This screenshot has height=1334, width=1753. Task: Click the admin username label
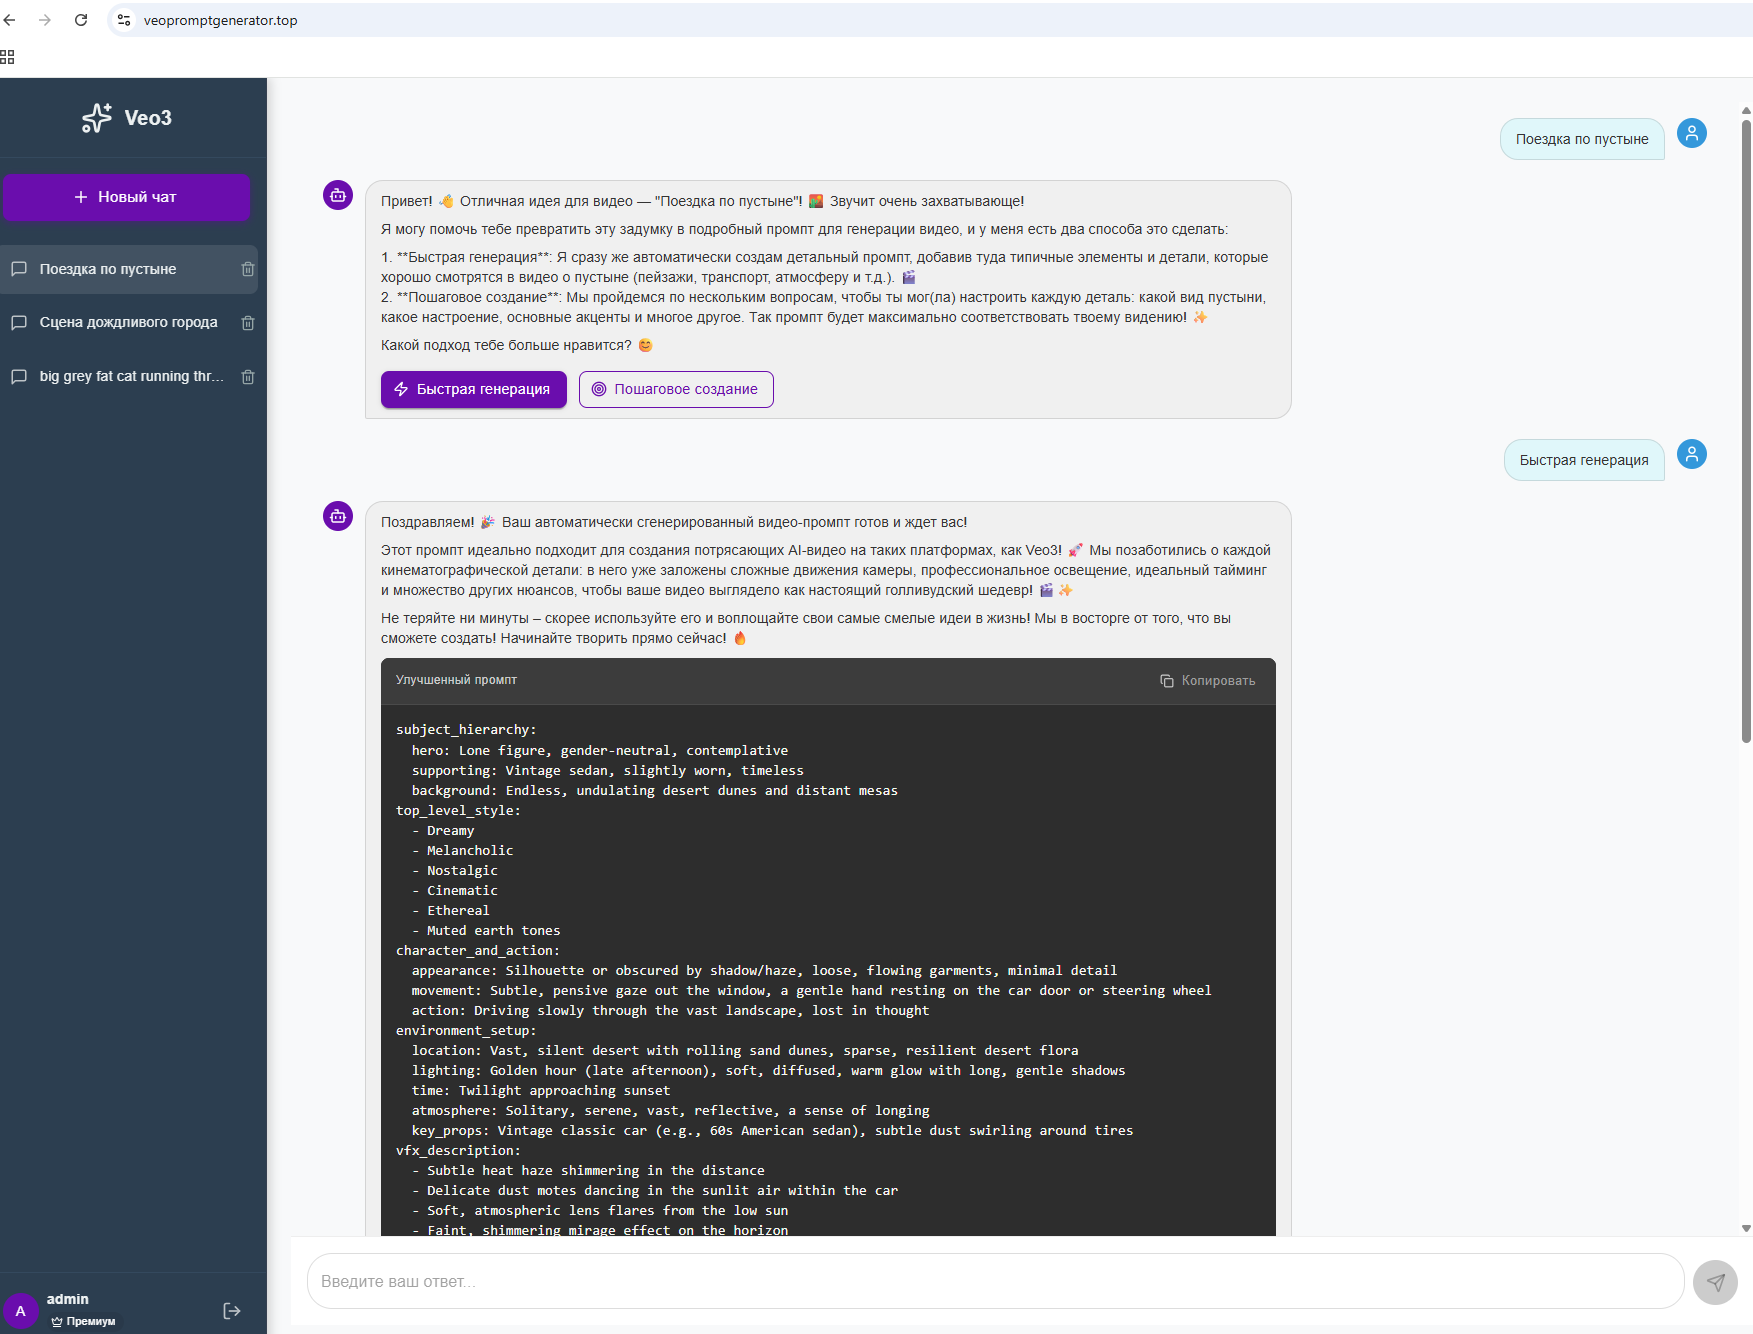tap(68, 1299)
